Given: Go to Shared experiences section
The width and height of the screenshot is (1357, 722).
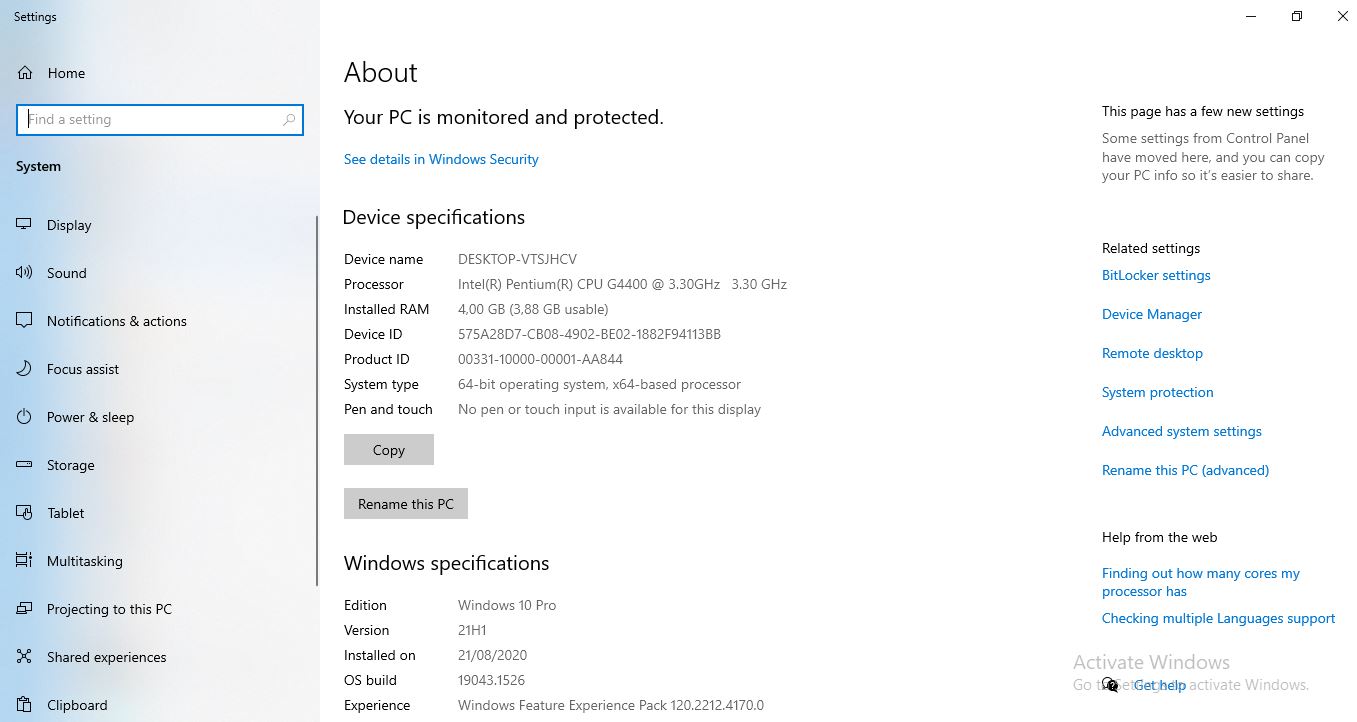Looking at the screenshot, I should (106, 657).
